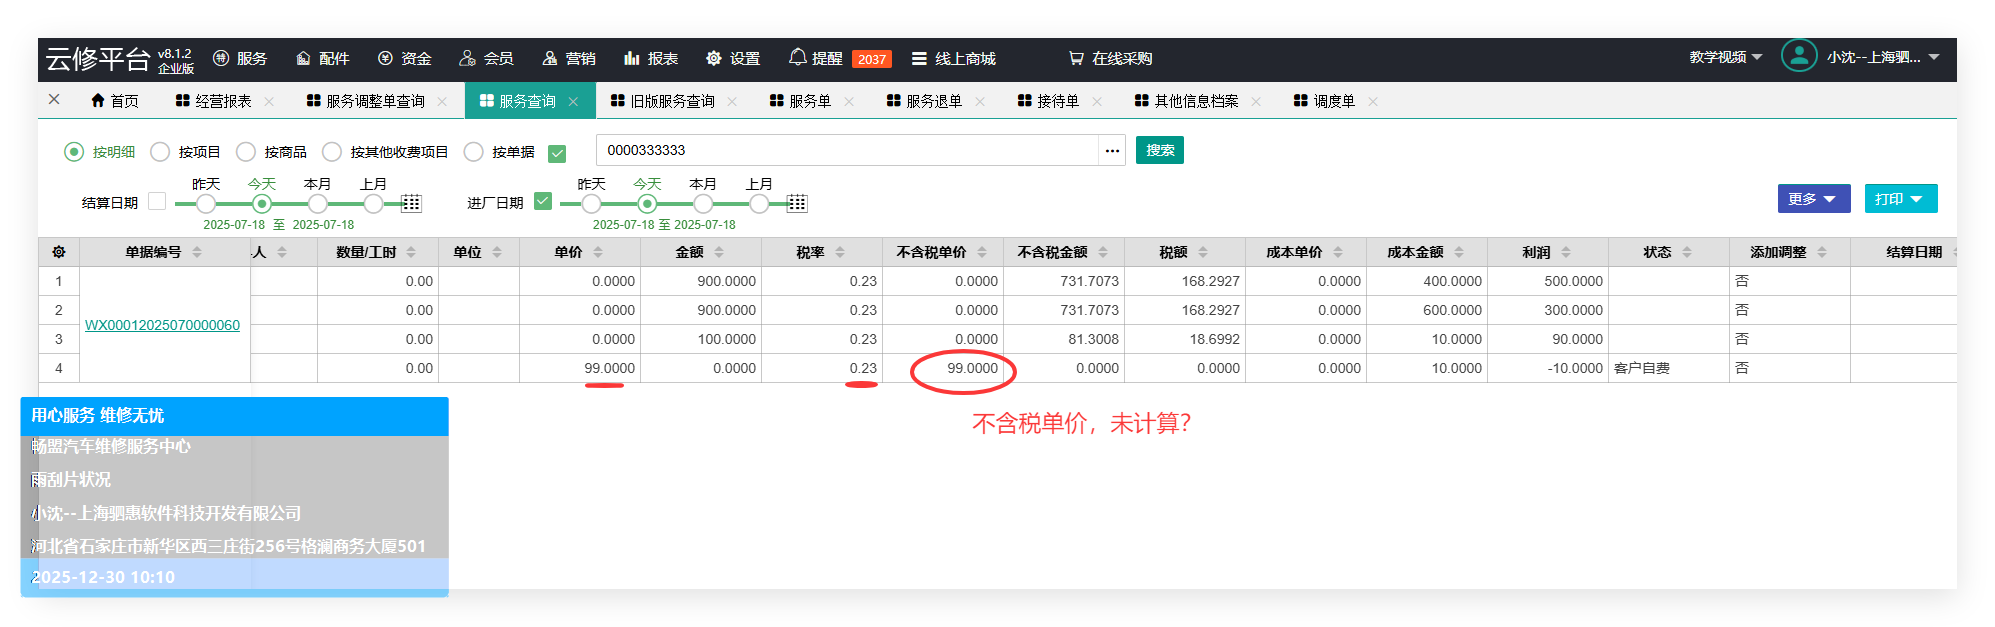Click the user avatar icon

click(x=1798, y=56)
